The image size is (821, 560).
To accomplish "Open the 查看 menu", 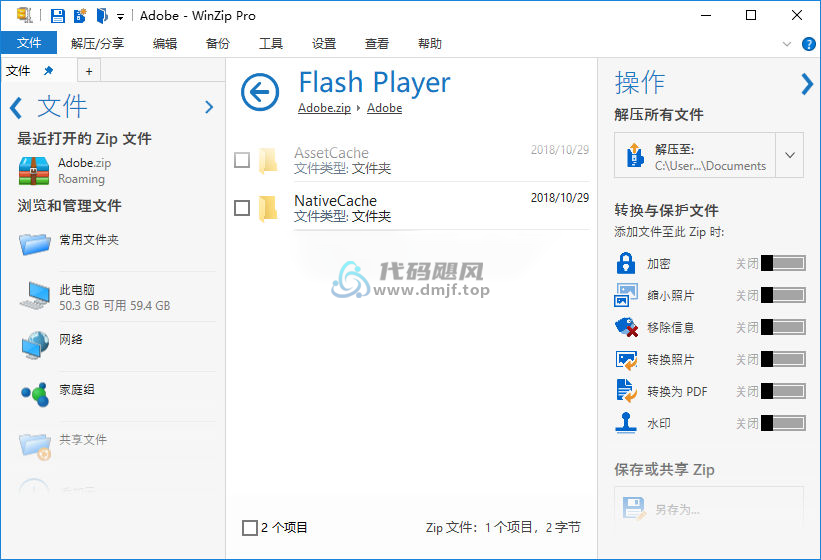I will coord(376,43).
